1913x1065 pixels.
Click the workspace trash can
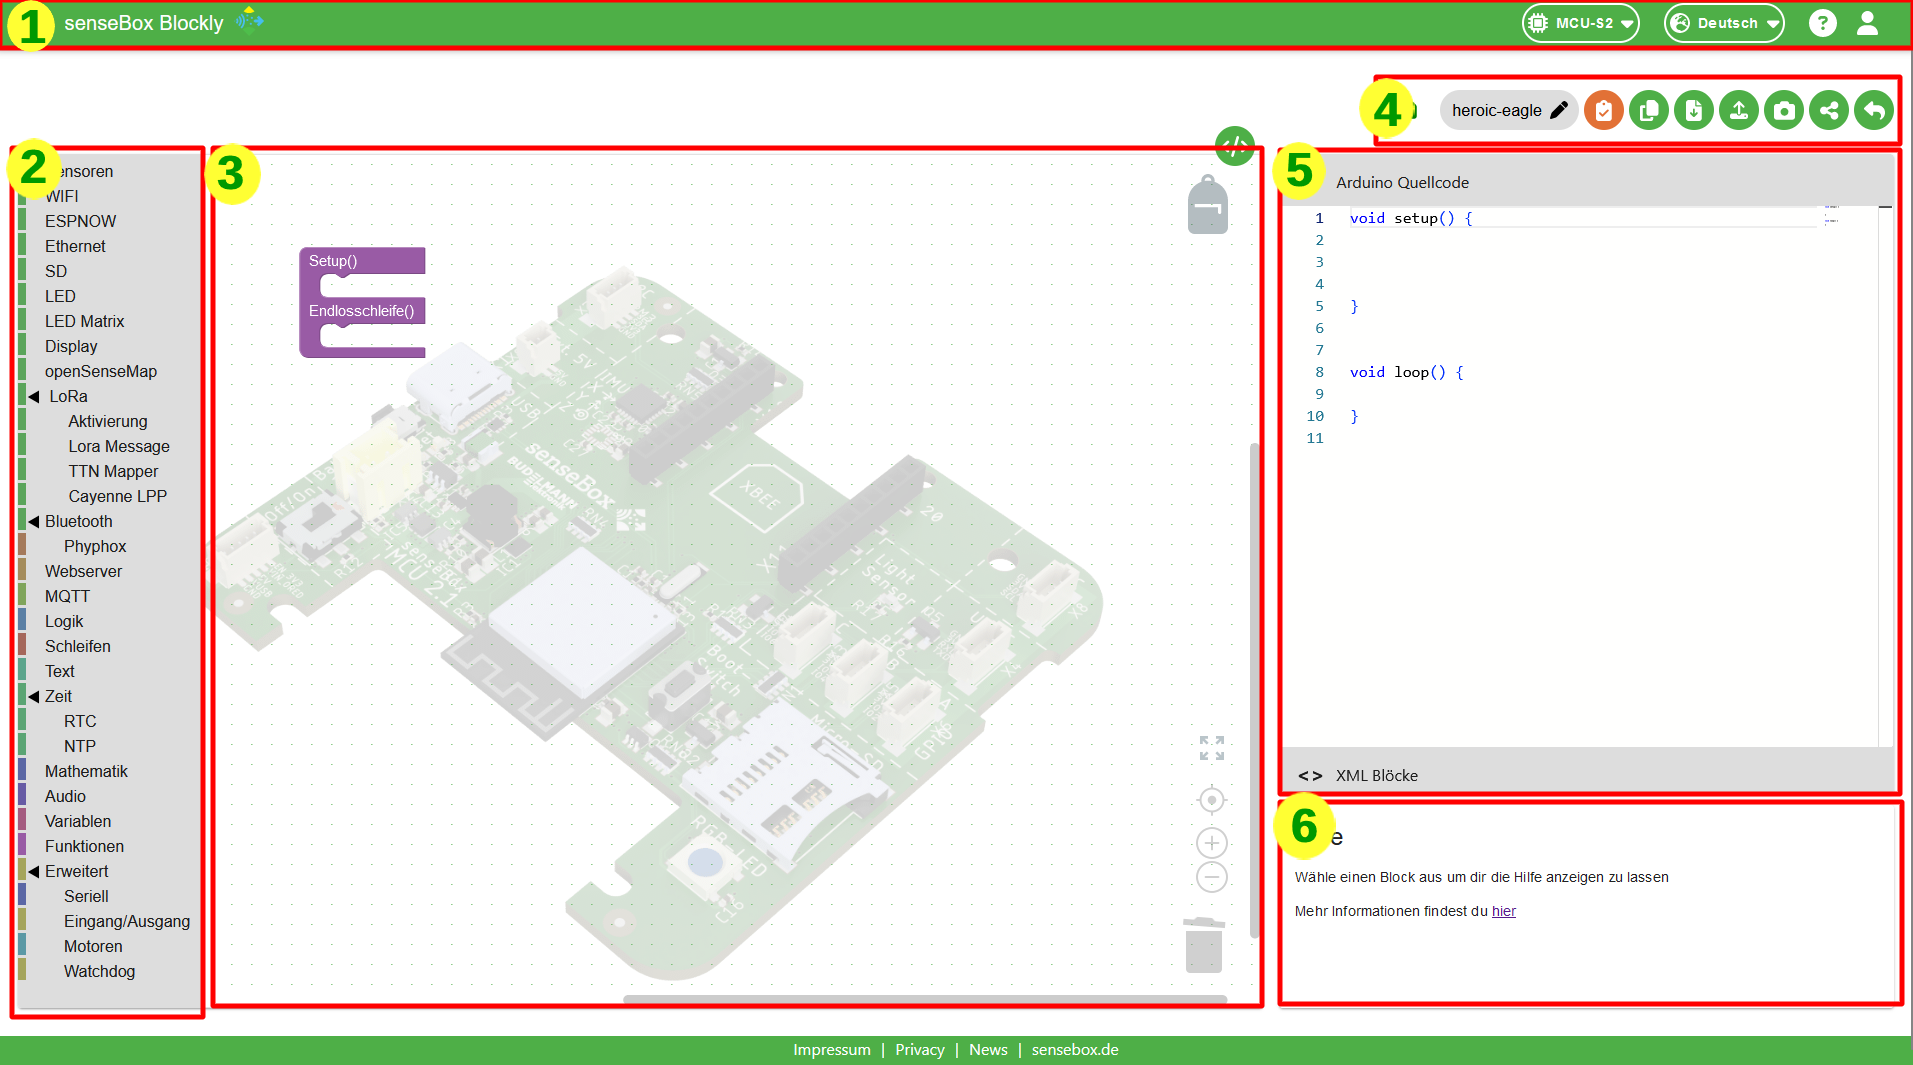click(x=1204, y=945)
